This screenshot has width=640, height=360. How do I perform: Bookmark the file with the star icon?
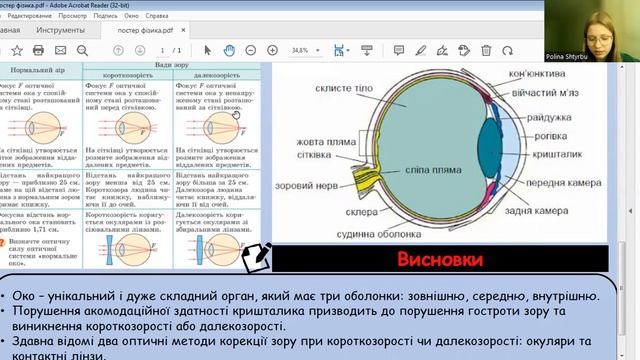coord(17,51)
